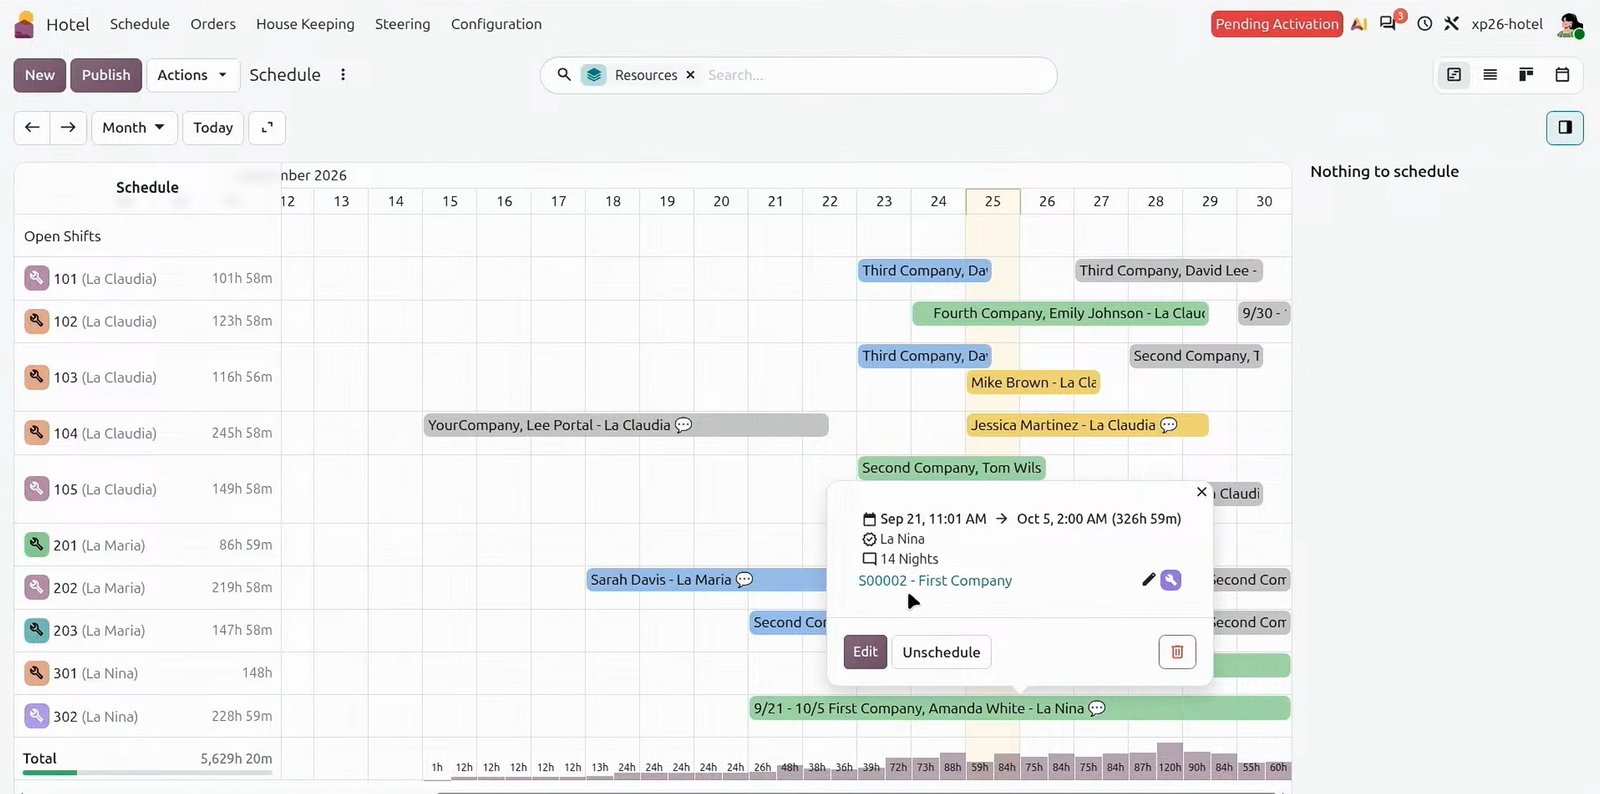Open the messages icon with notification badge
The width and height of the screenshot is (1600, 794).
(1388, 24)
